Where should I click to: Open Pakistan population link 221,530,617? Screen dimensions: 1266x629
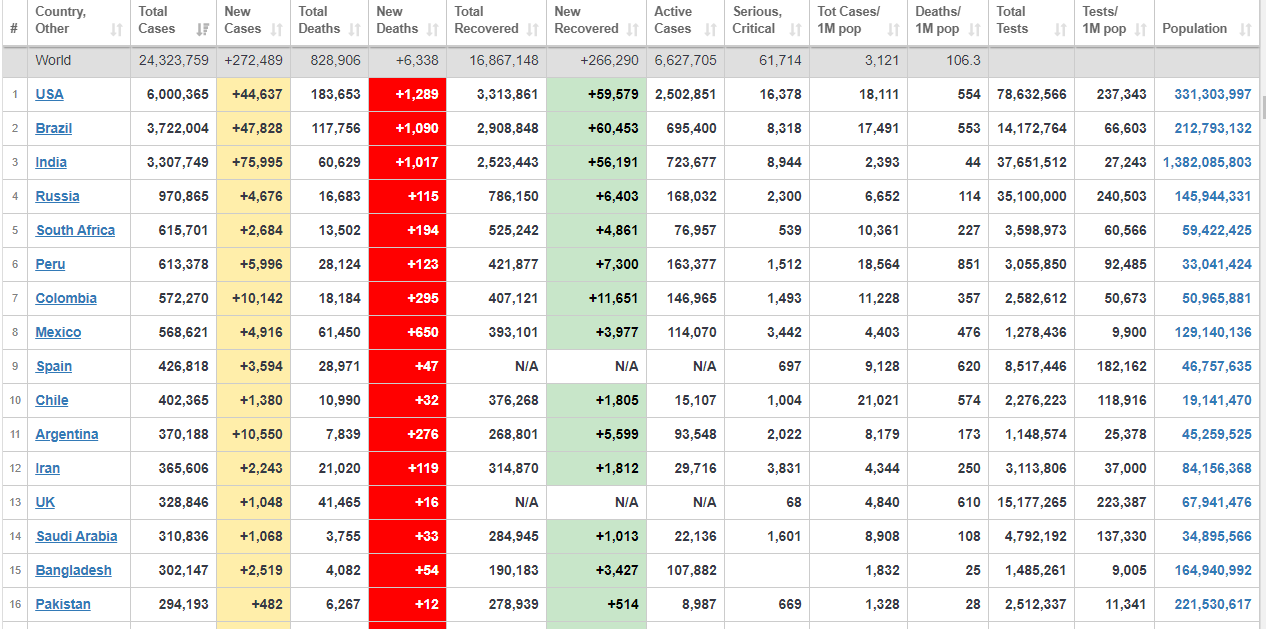tap(1213, 604)
